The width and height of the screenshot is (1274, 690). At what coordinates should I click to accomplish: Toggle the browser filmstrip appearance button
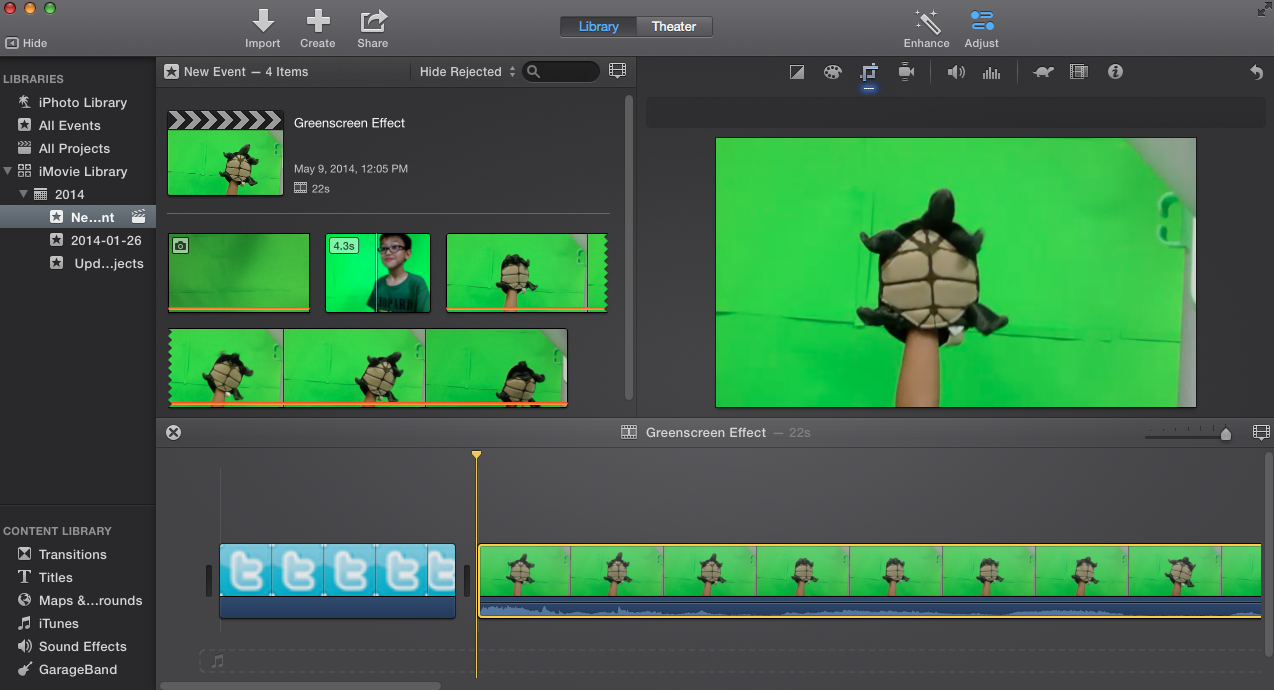point(617,71)
